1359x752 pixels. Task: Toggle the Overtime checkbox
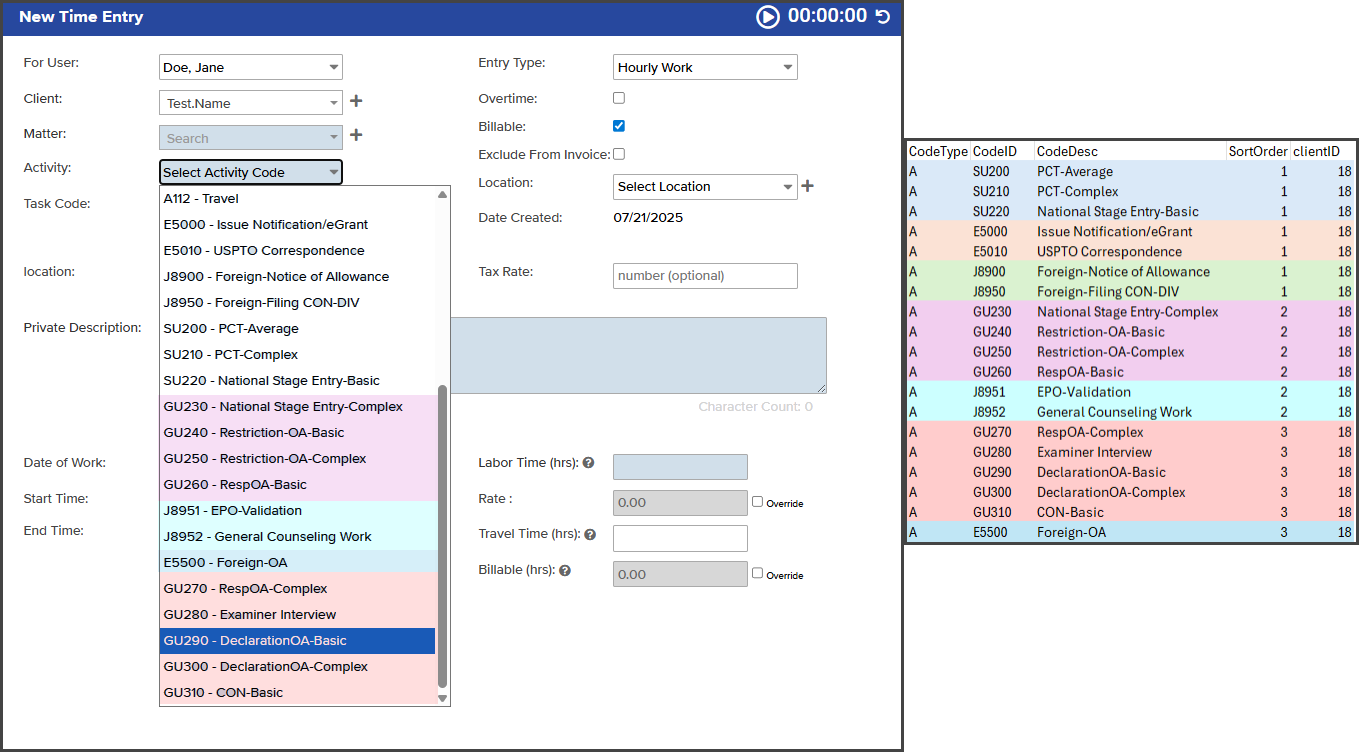[x=619, y=98]
